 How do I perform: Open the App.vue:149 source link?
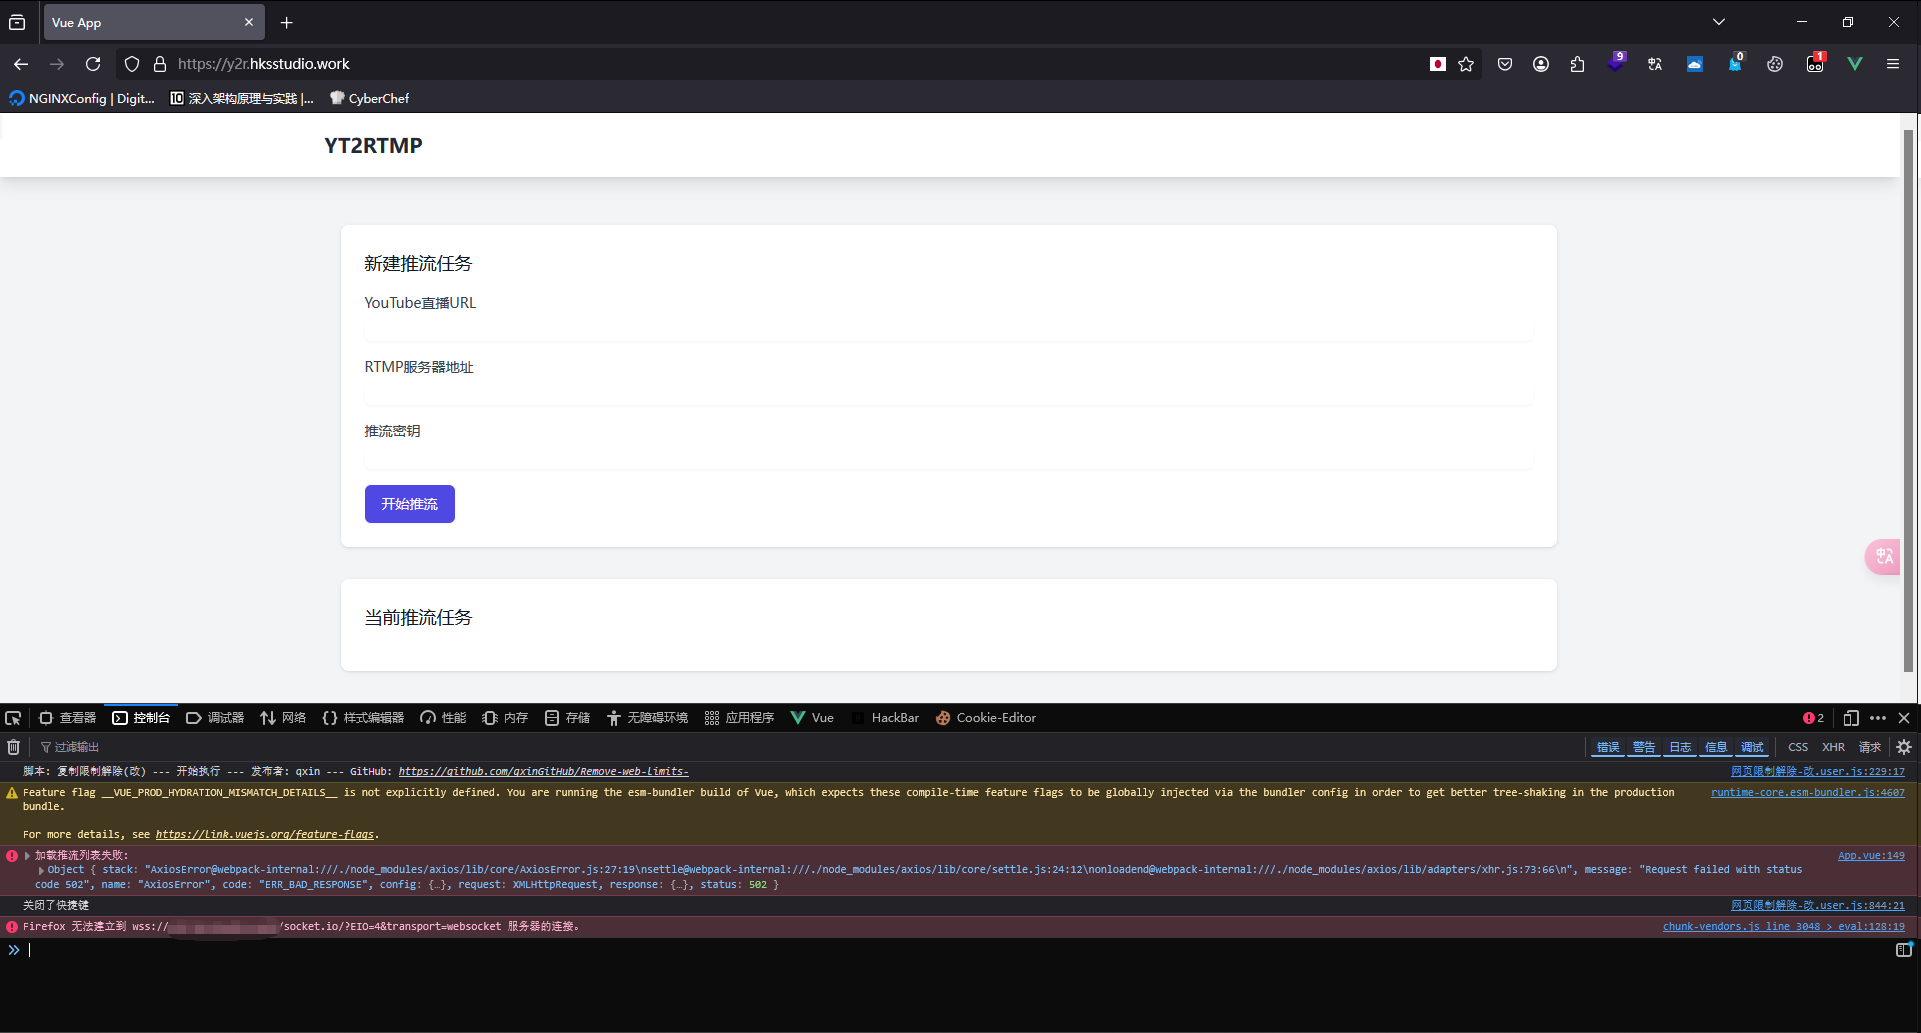click(x=1870, y=856)
